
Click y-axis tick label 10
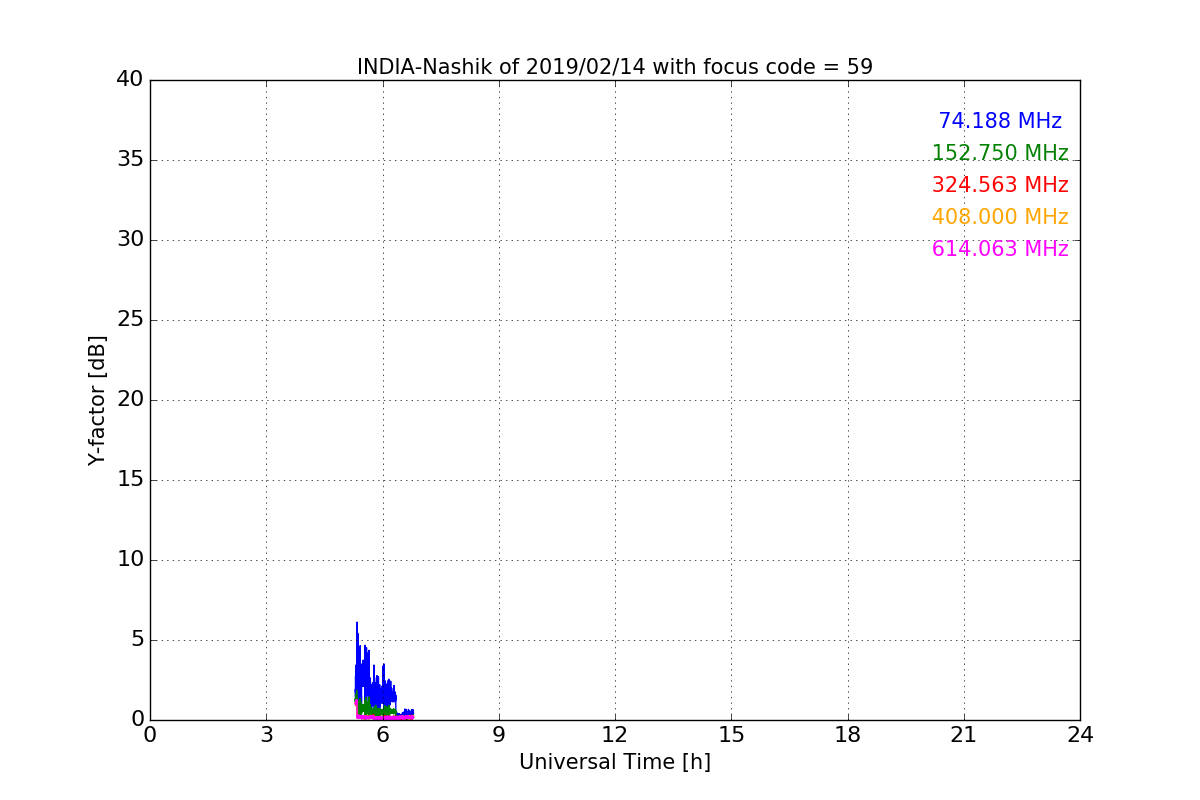coord(130,560)
